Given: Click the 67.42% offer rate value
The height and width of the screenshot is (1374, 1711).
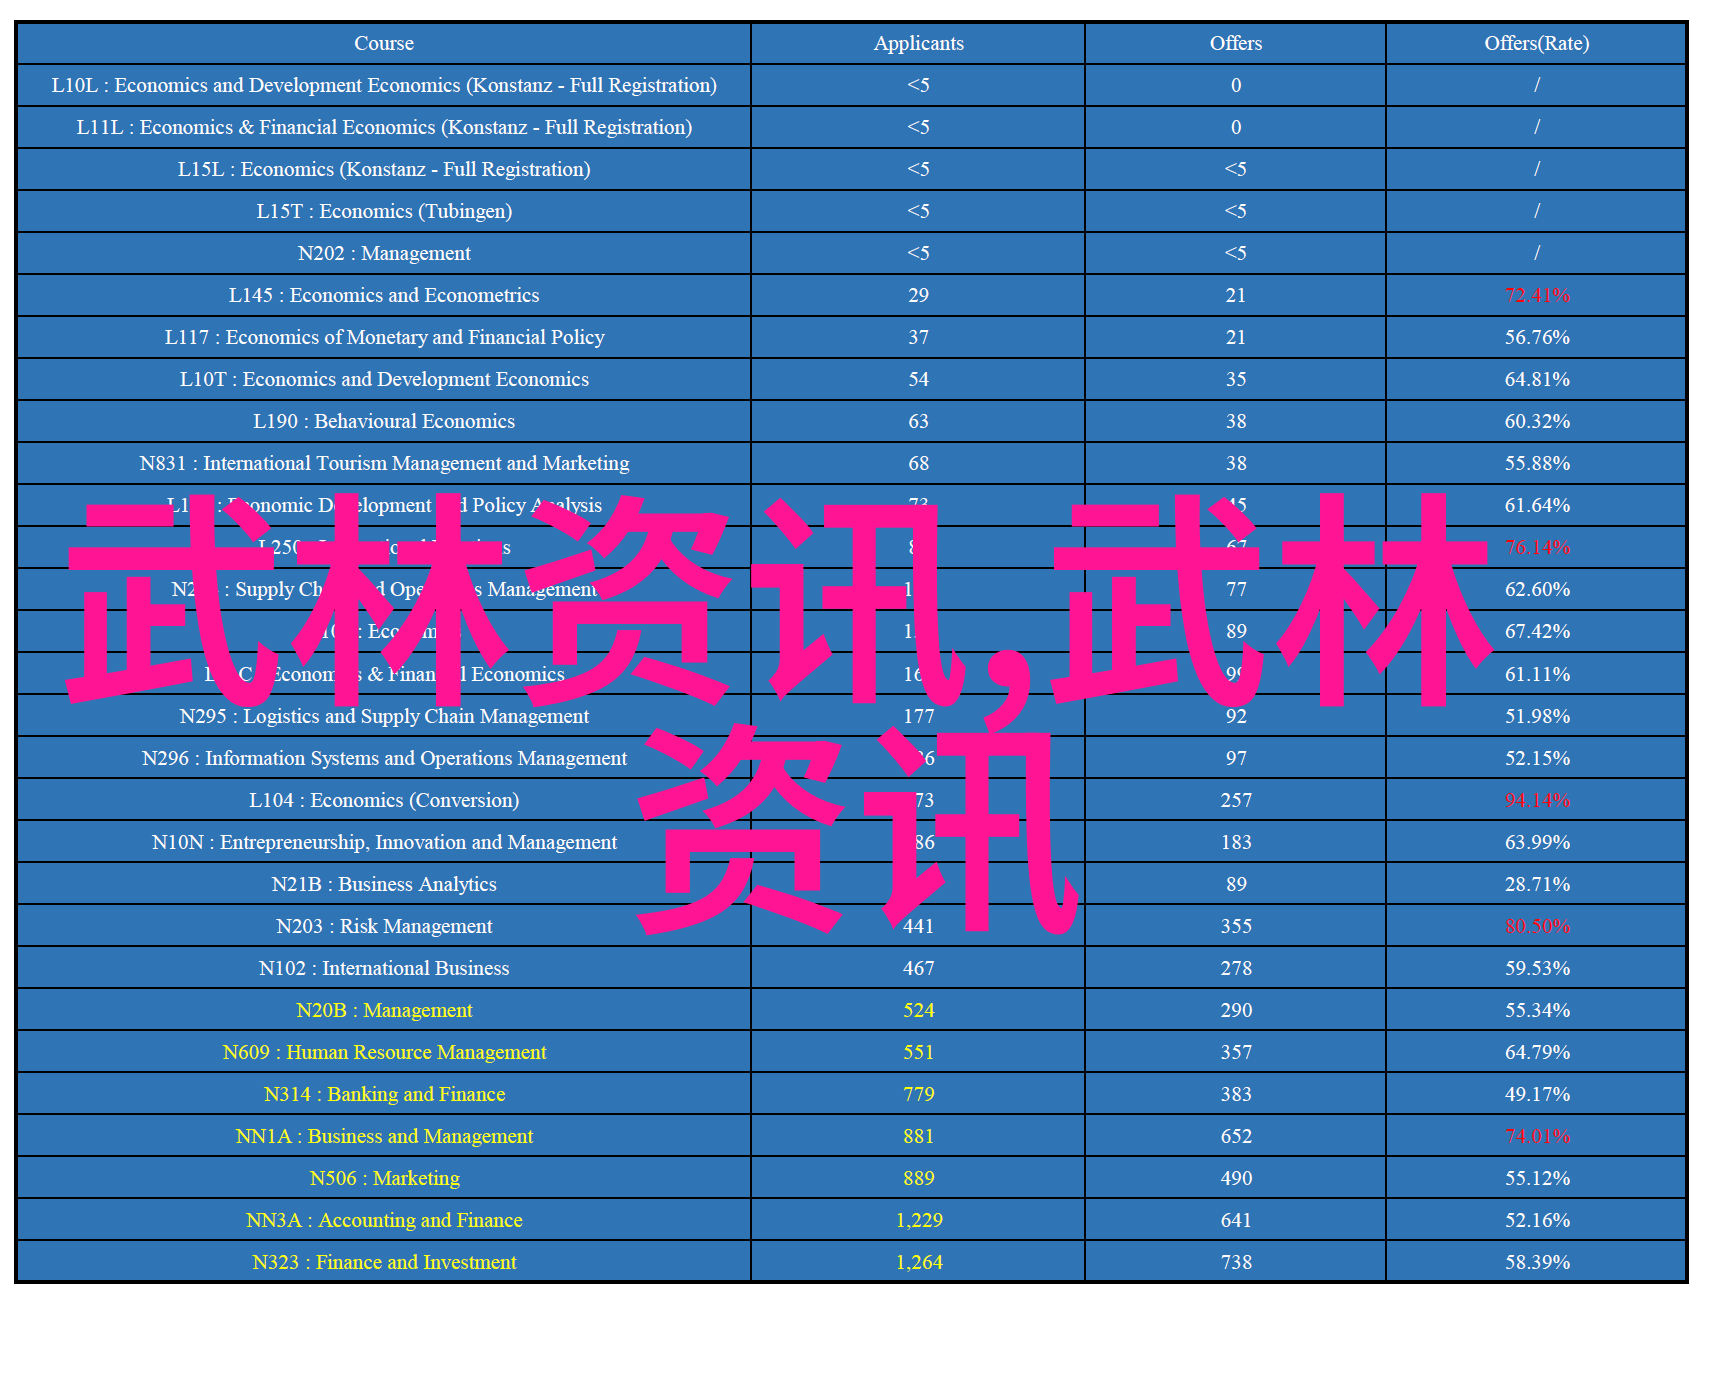Looking at the screenshot, I should coord(1537,631).
